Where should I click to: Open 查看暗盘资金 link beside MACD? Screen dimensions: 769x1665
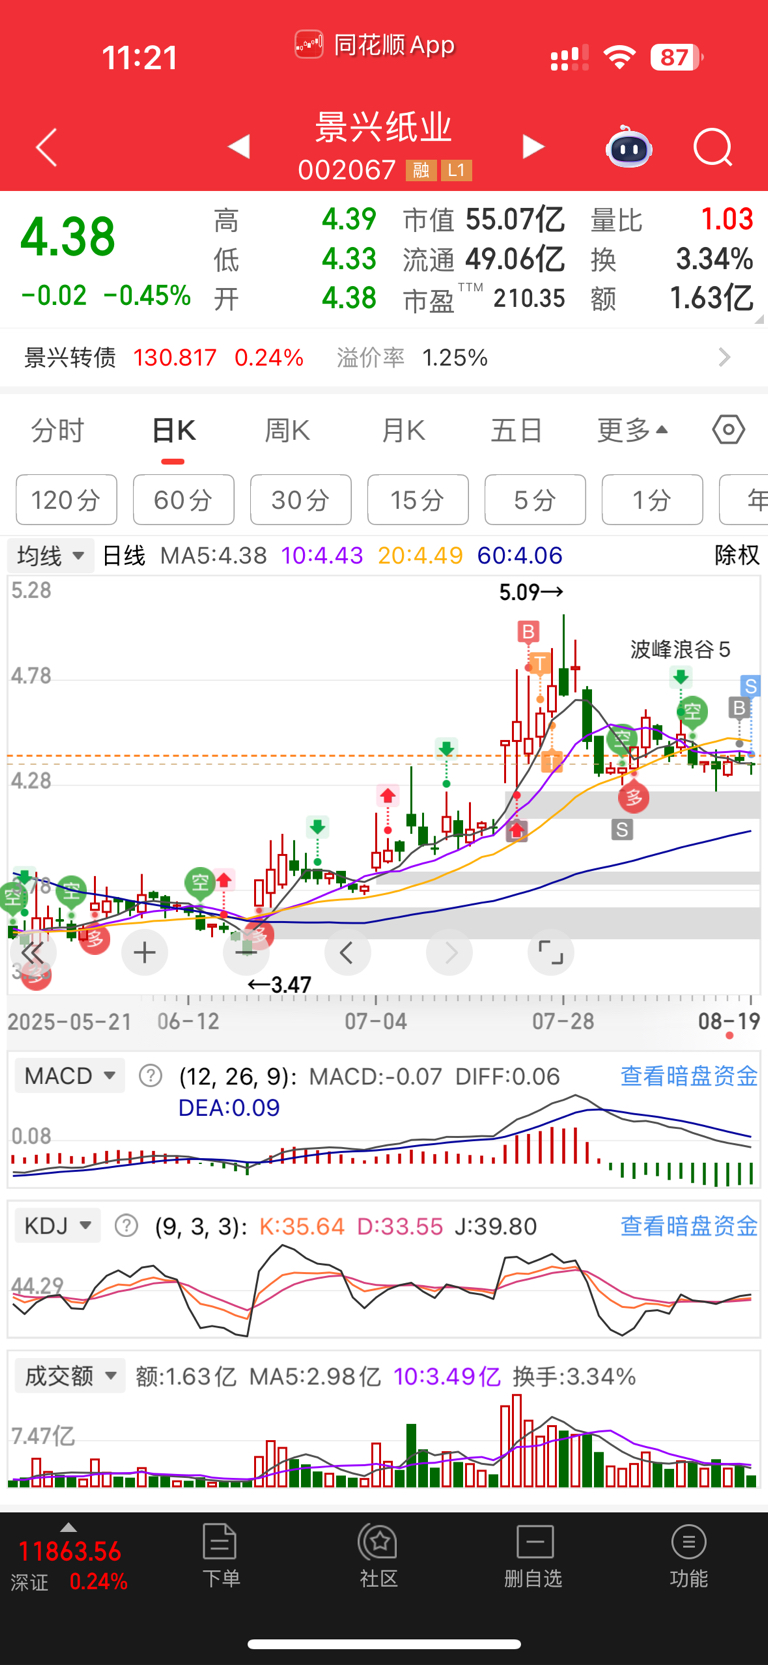[x=689, y=1076]
